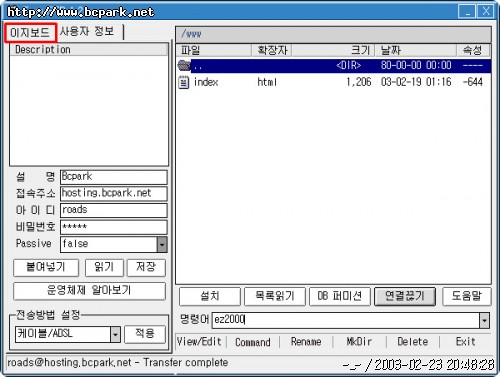Click the 설치 button

(209, 296)
